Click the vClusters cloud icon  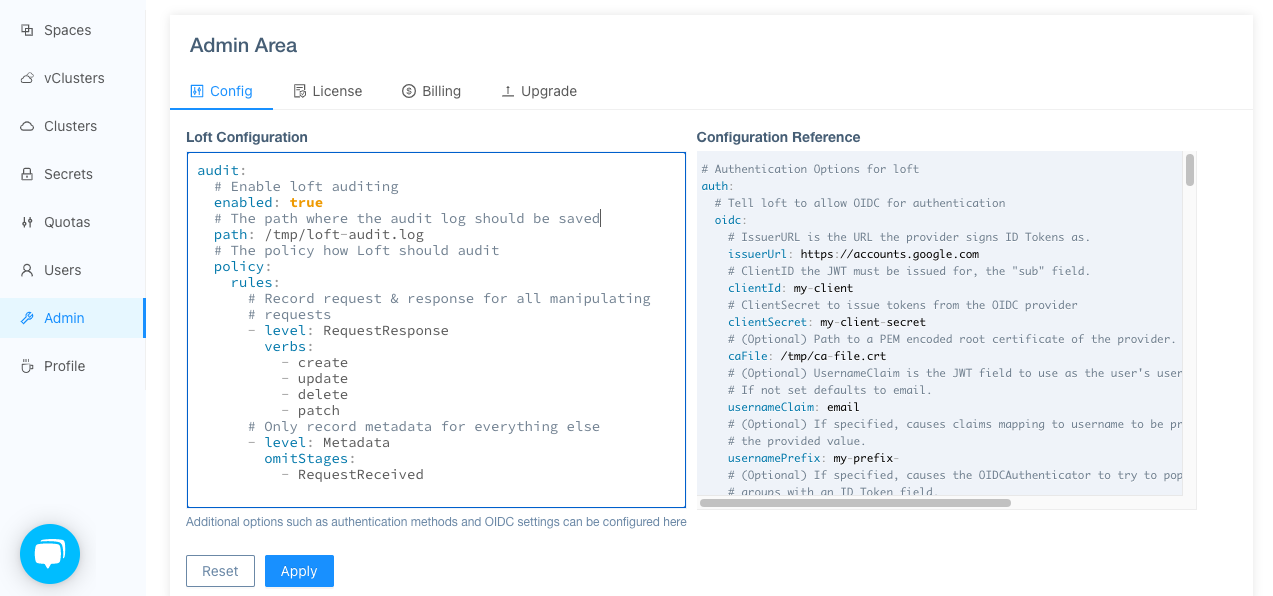click(27, 78)
